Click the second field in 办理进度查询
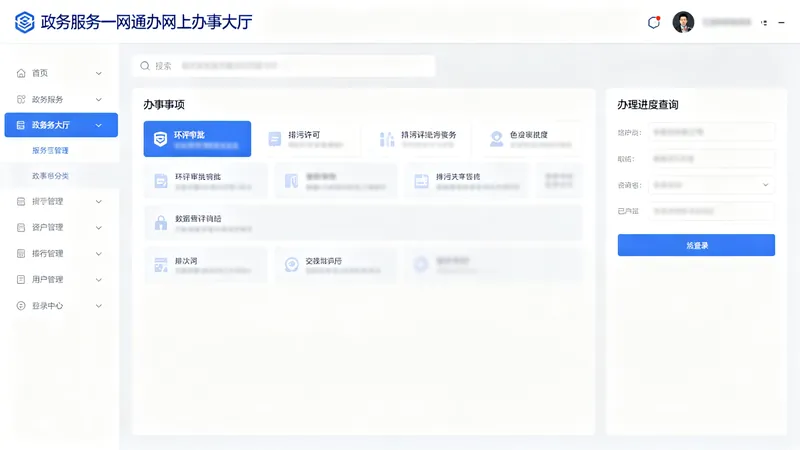The image size is (800, 450). [x=712, y=159]
